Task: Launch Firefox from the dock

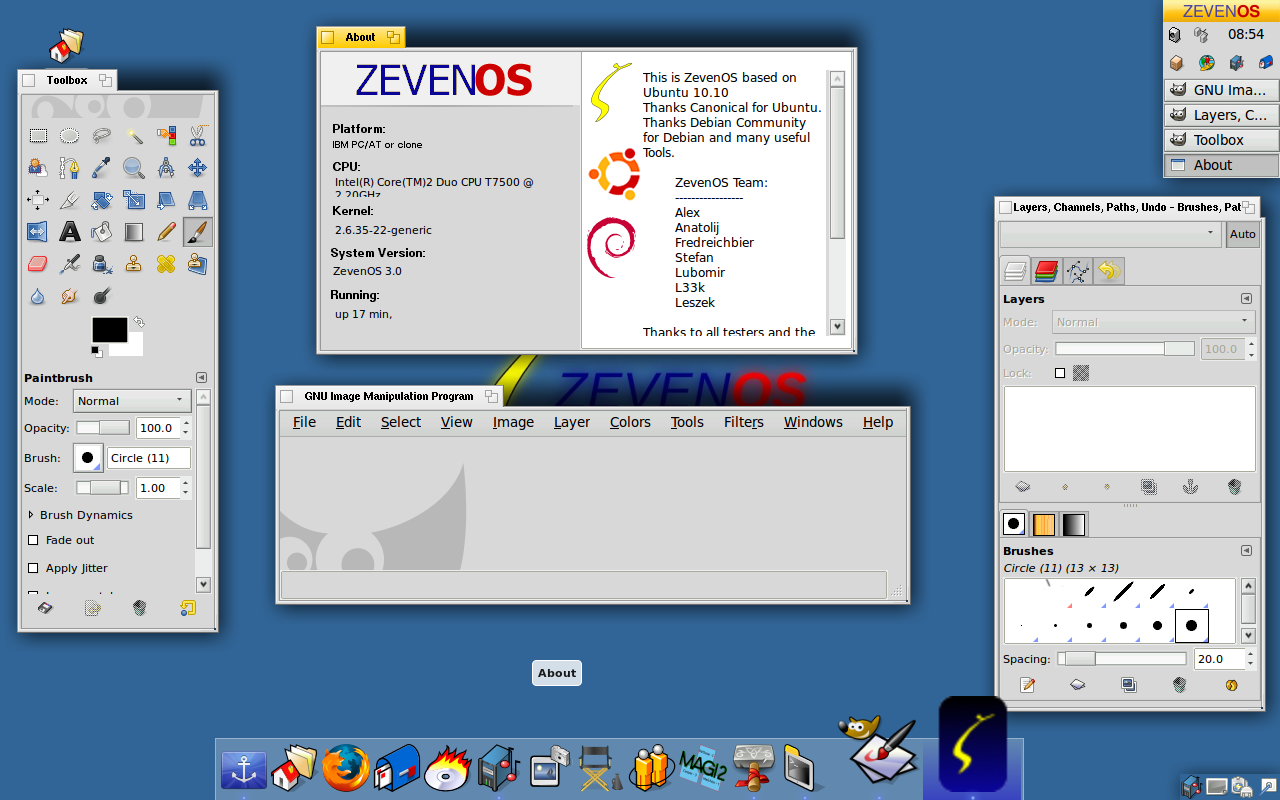Action: [345, 768]
